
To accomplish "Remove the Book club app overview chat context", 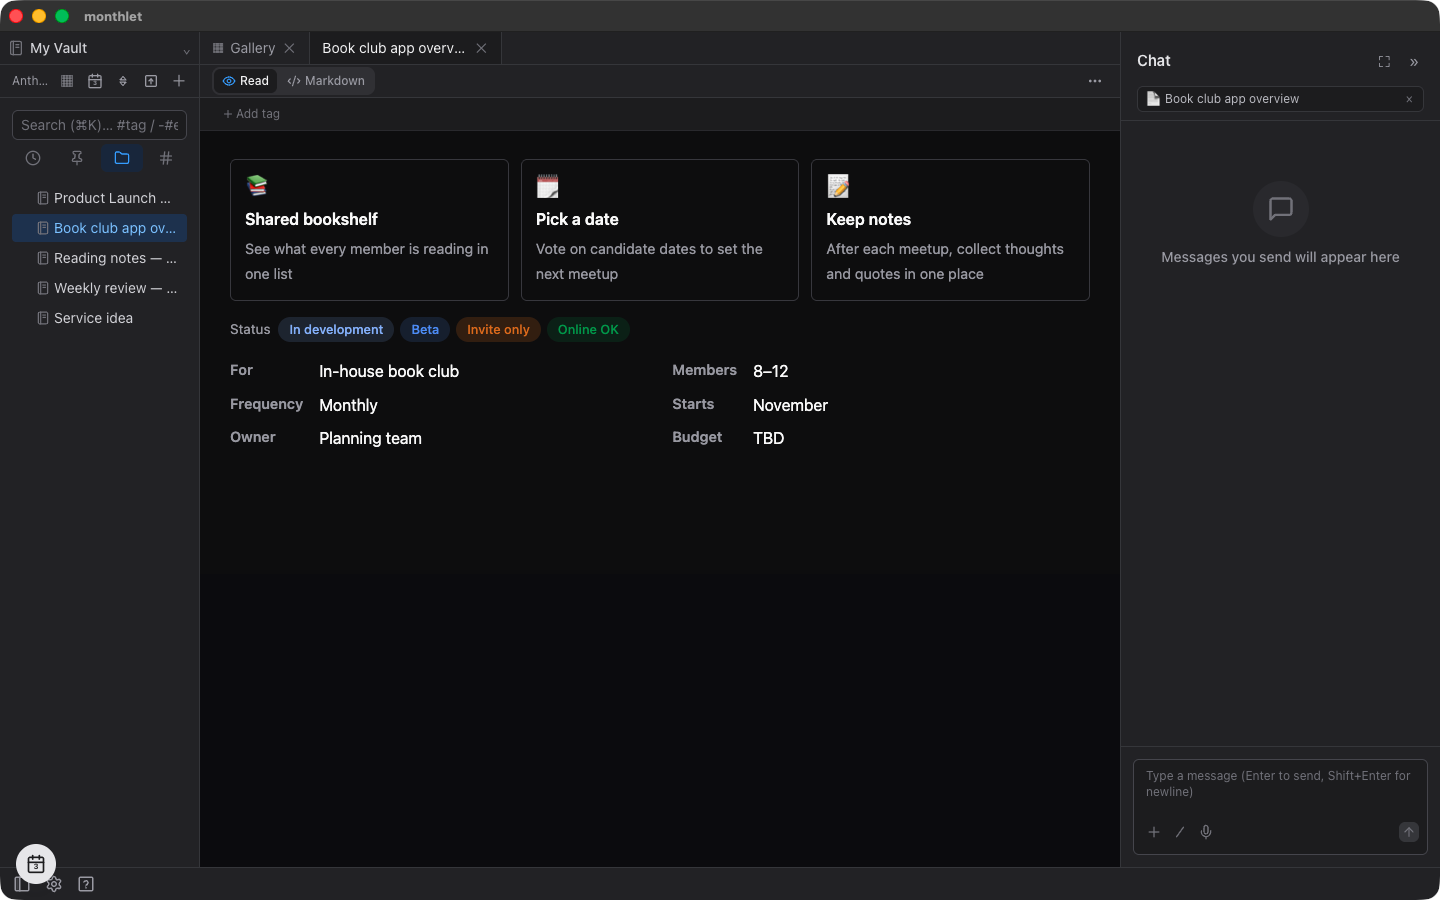I will pos(1409,99).
